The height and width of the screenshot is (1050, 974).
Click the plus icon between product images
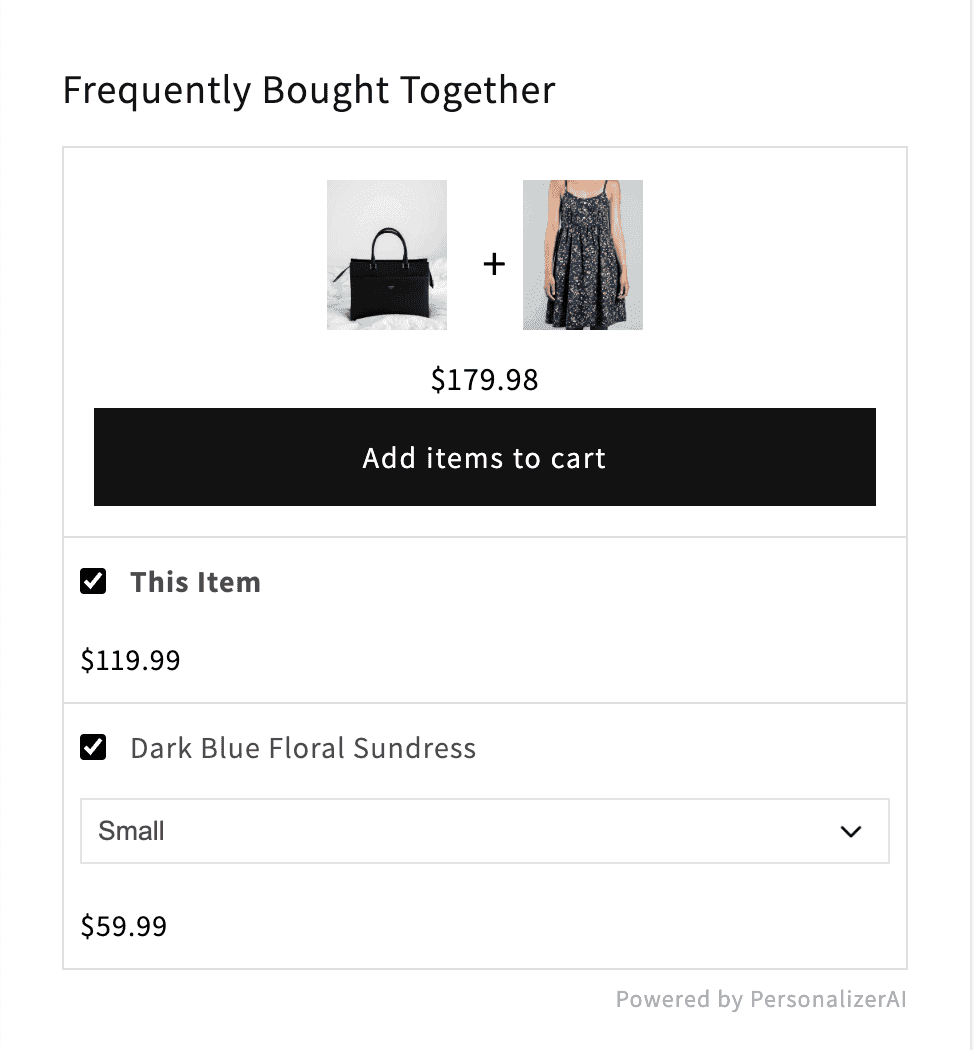[493, 264]
